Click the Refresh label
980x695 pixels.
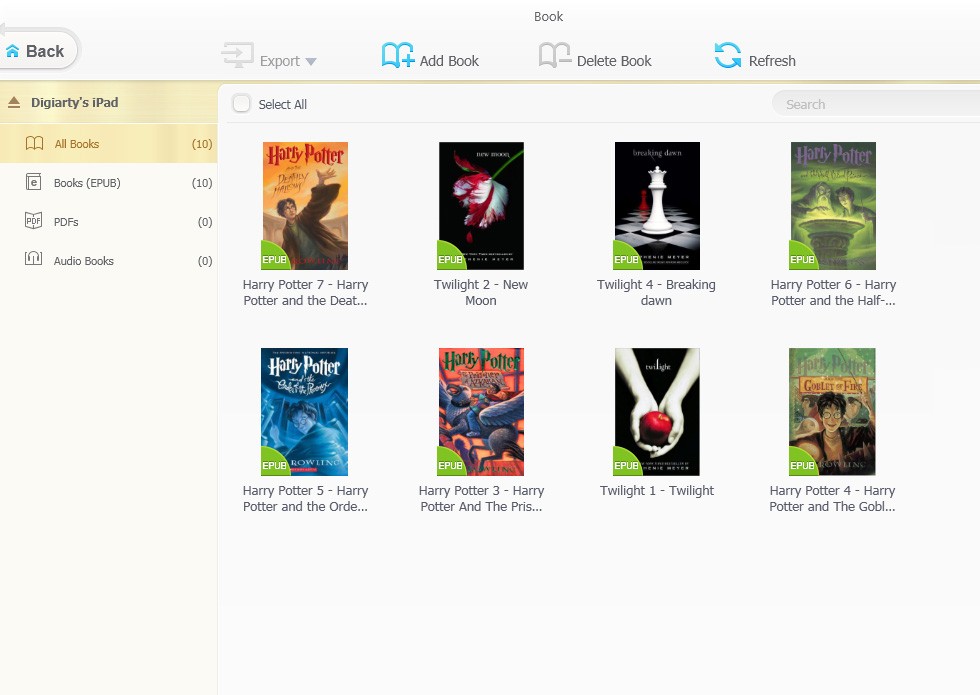point(772,61)
